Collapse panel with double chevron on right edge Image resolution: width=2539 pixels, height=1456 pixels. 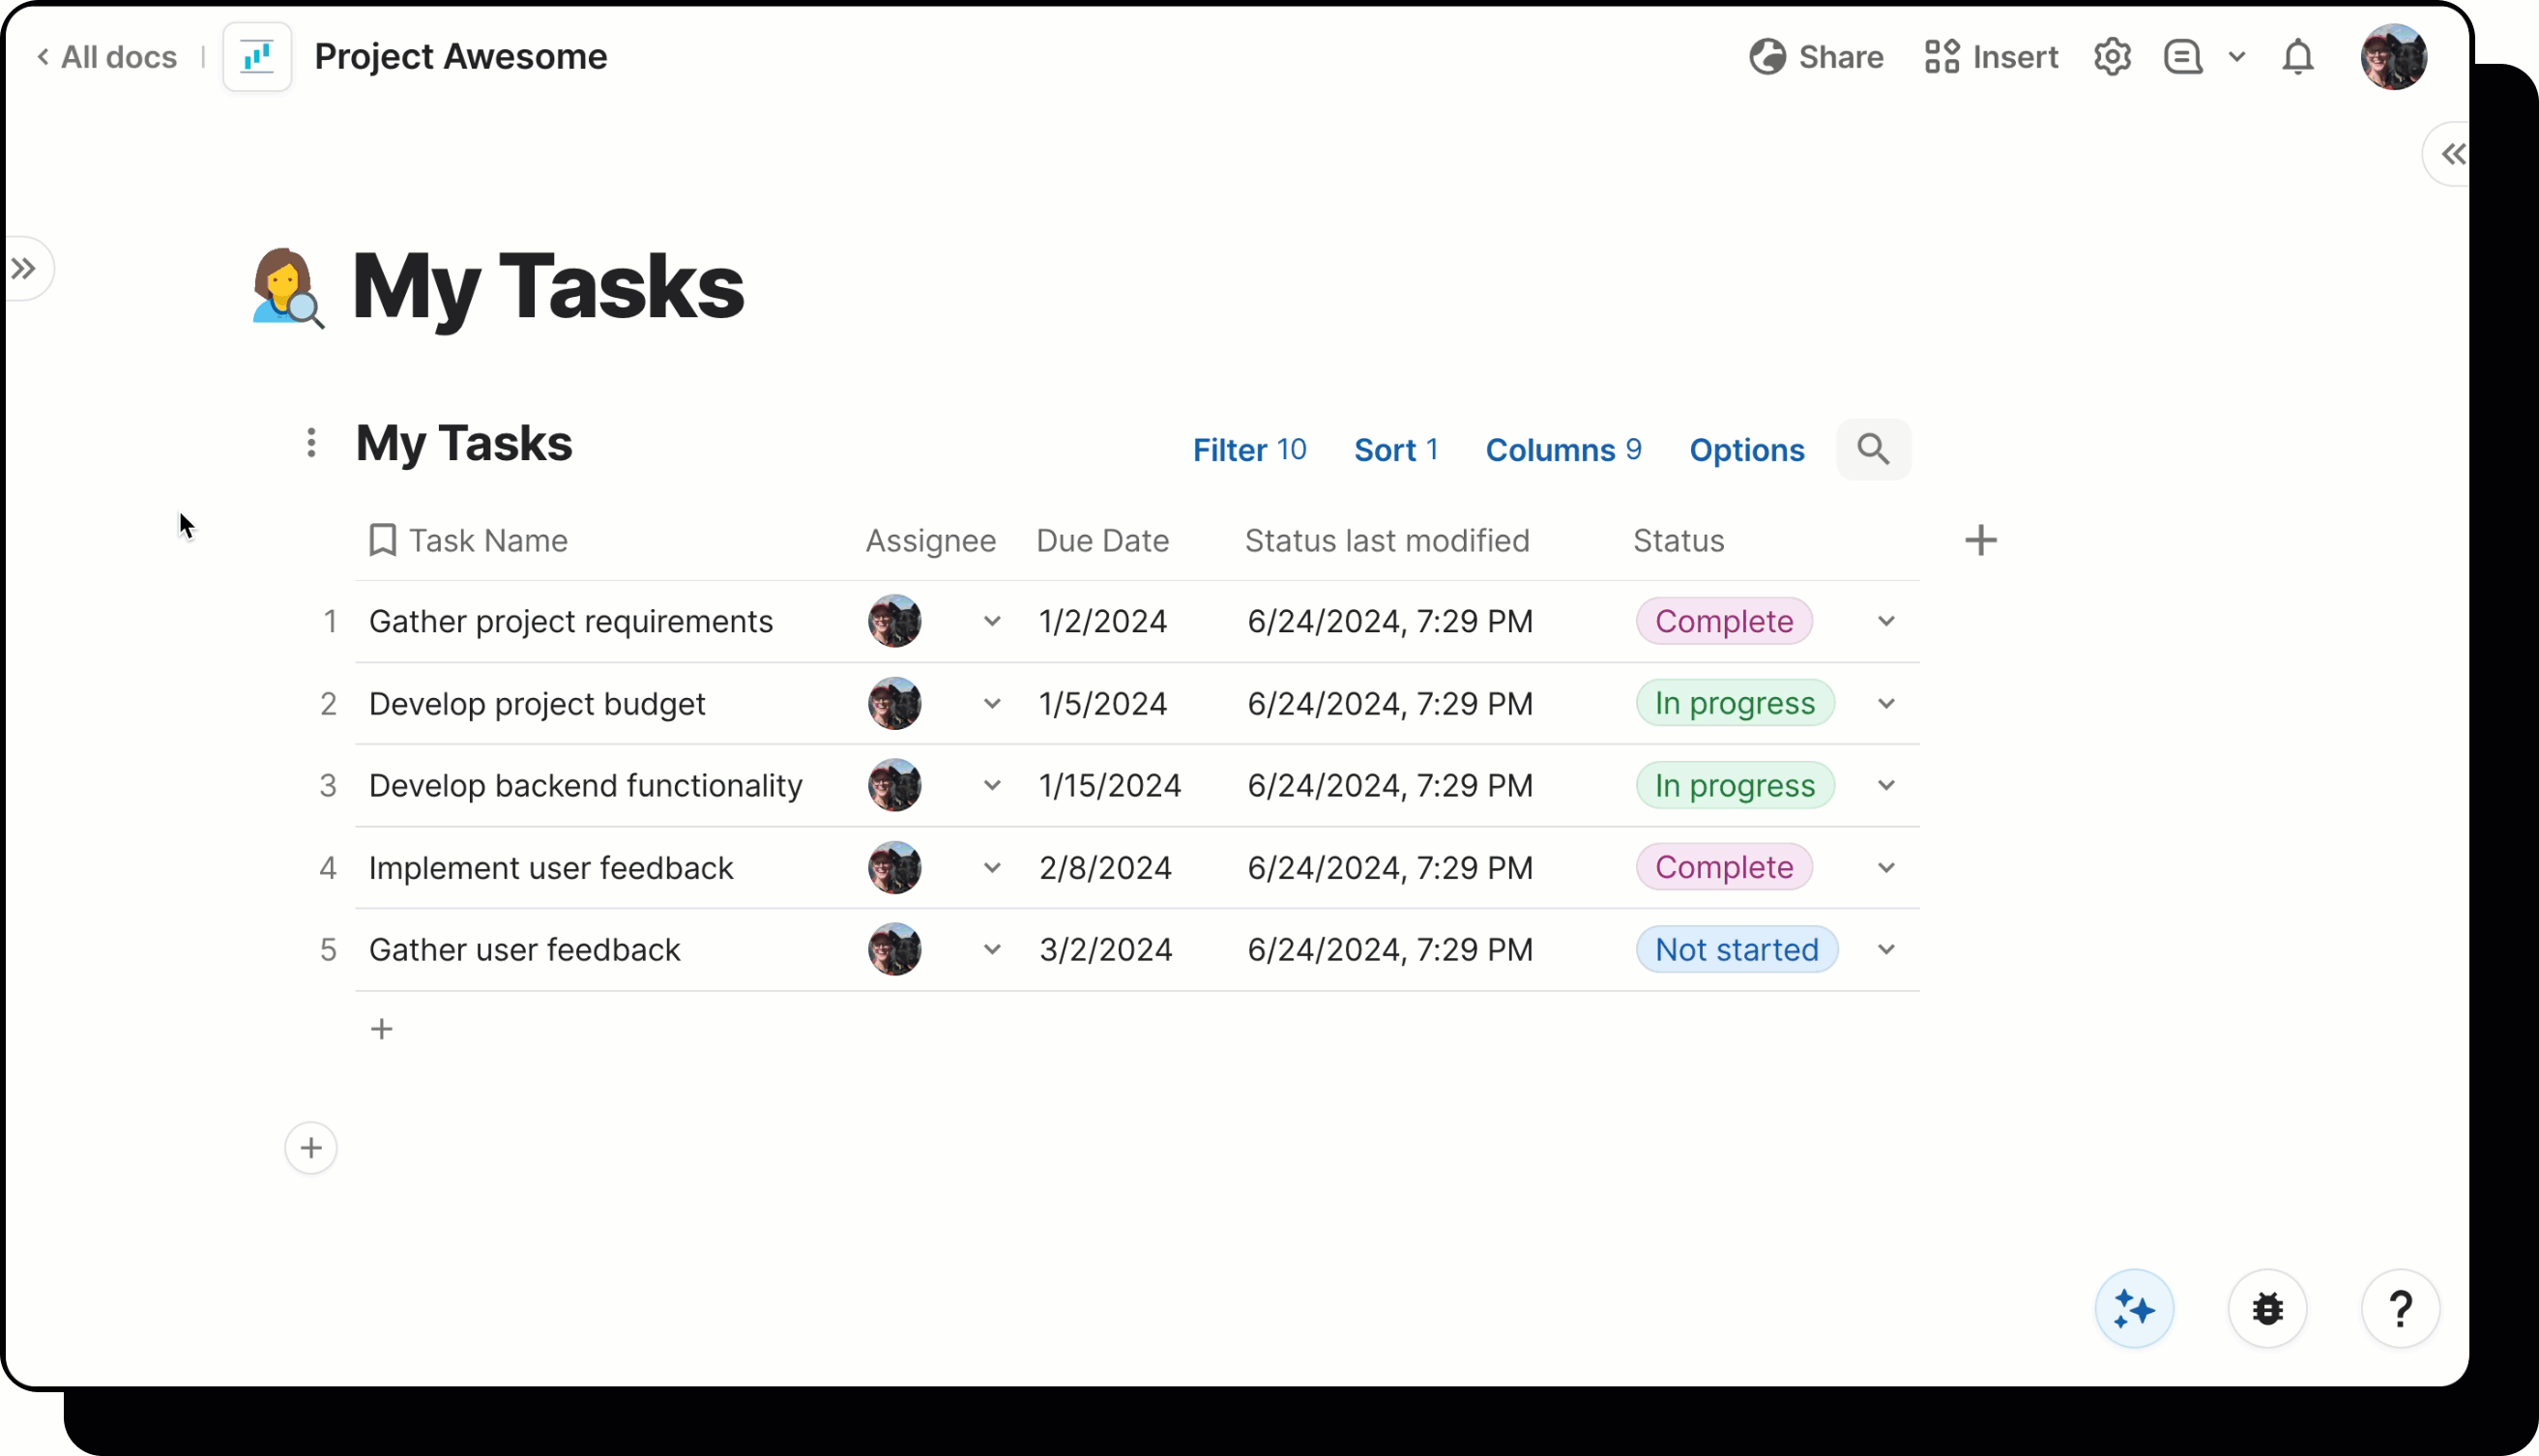coord(2453,153)
